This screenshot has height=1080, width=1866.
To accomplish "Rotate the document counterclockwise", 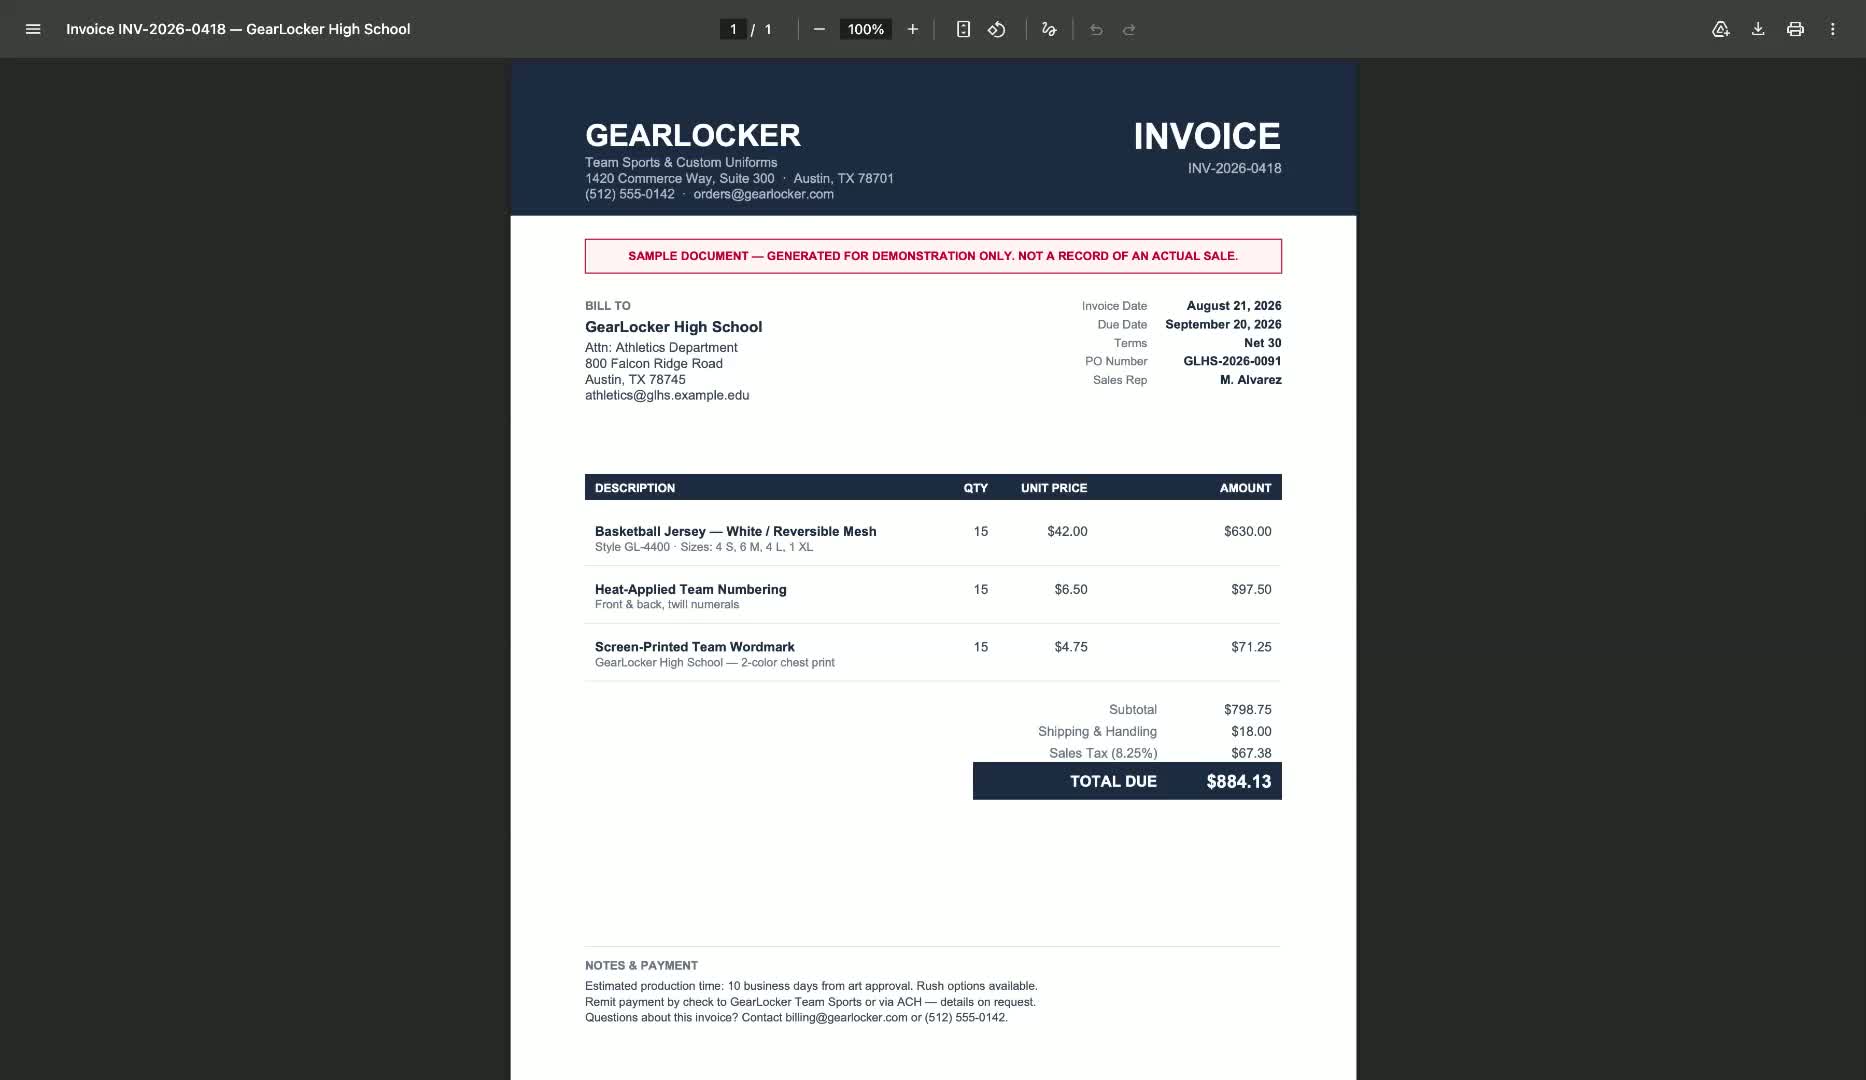I will (x=997, y=29).
